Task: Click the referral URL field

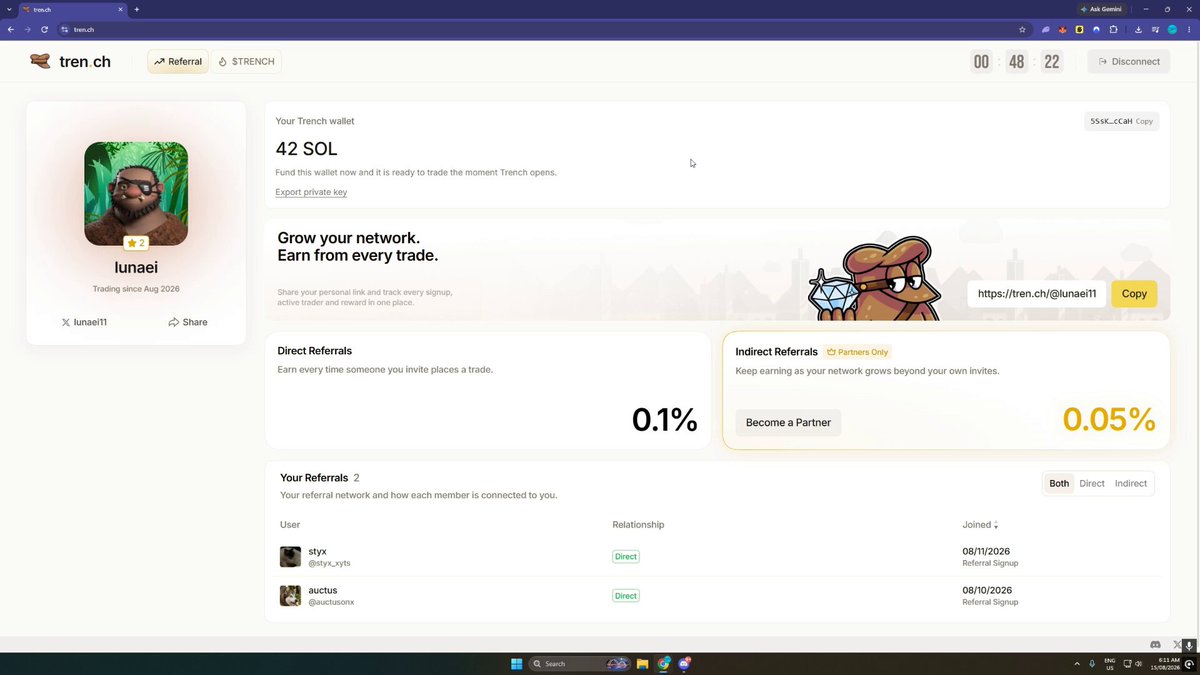Action: (1037, 294)
